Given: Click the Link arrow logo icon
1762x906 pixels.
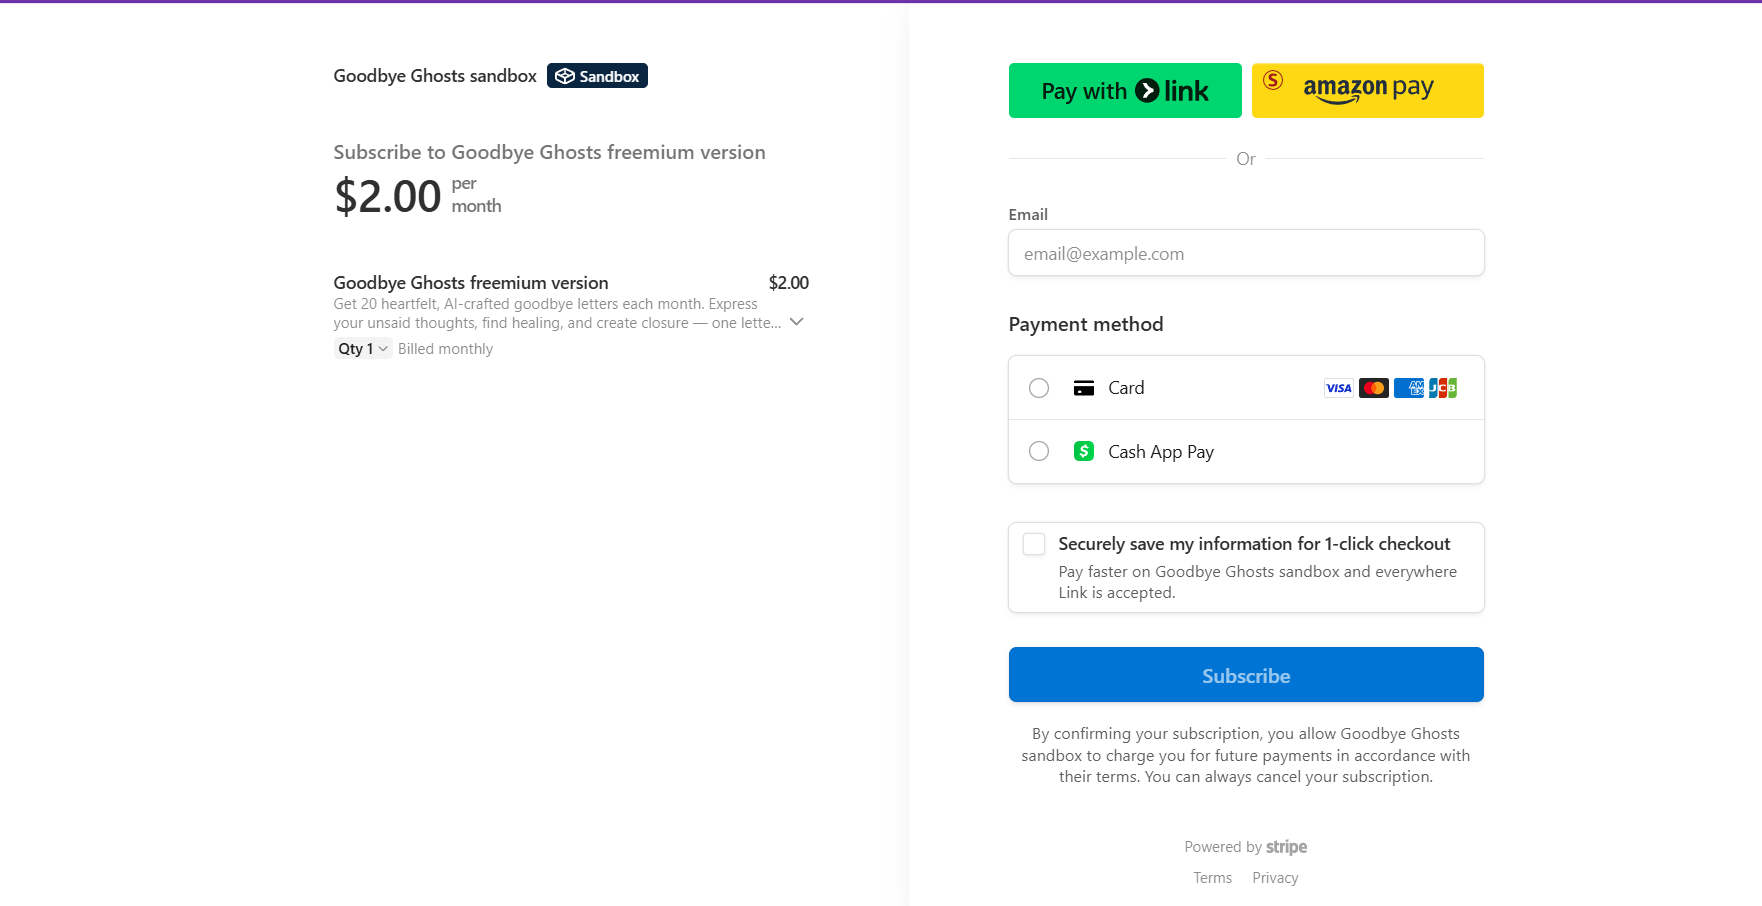Looking at the screenshot, I should [x=1148, y=91].
